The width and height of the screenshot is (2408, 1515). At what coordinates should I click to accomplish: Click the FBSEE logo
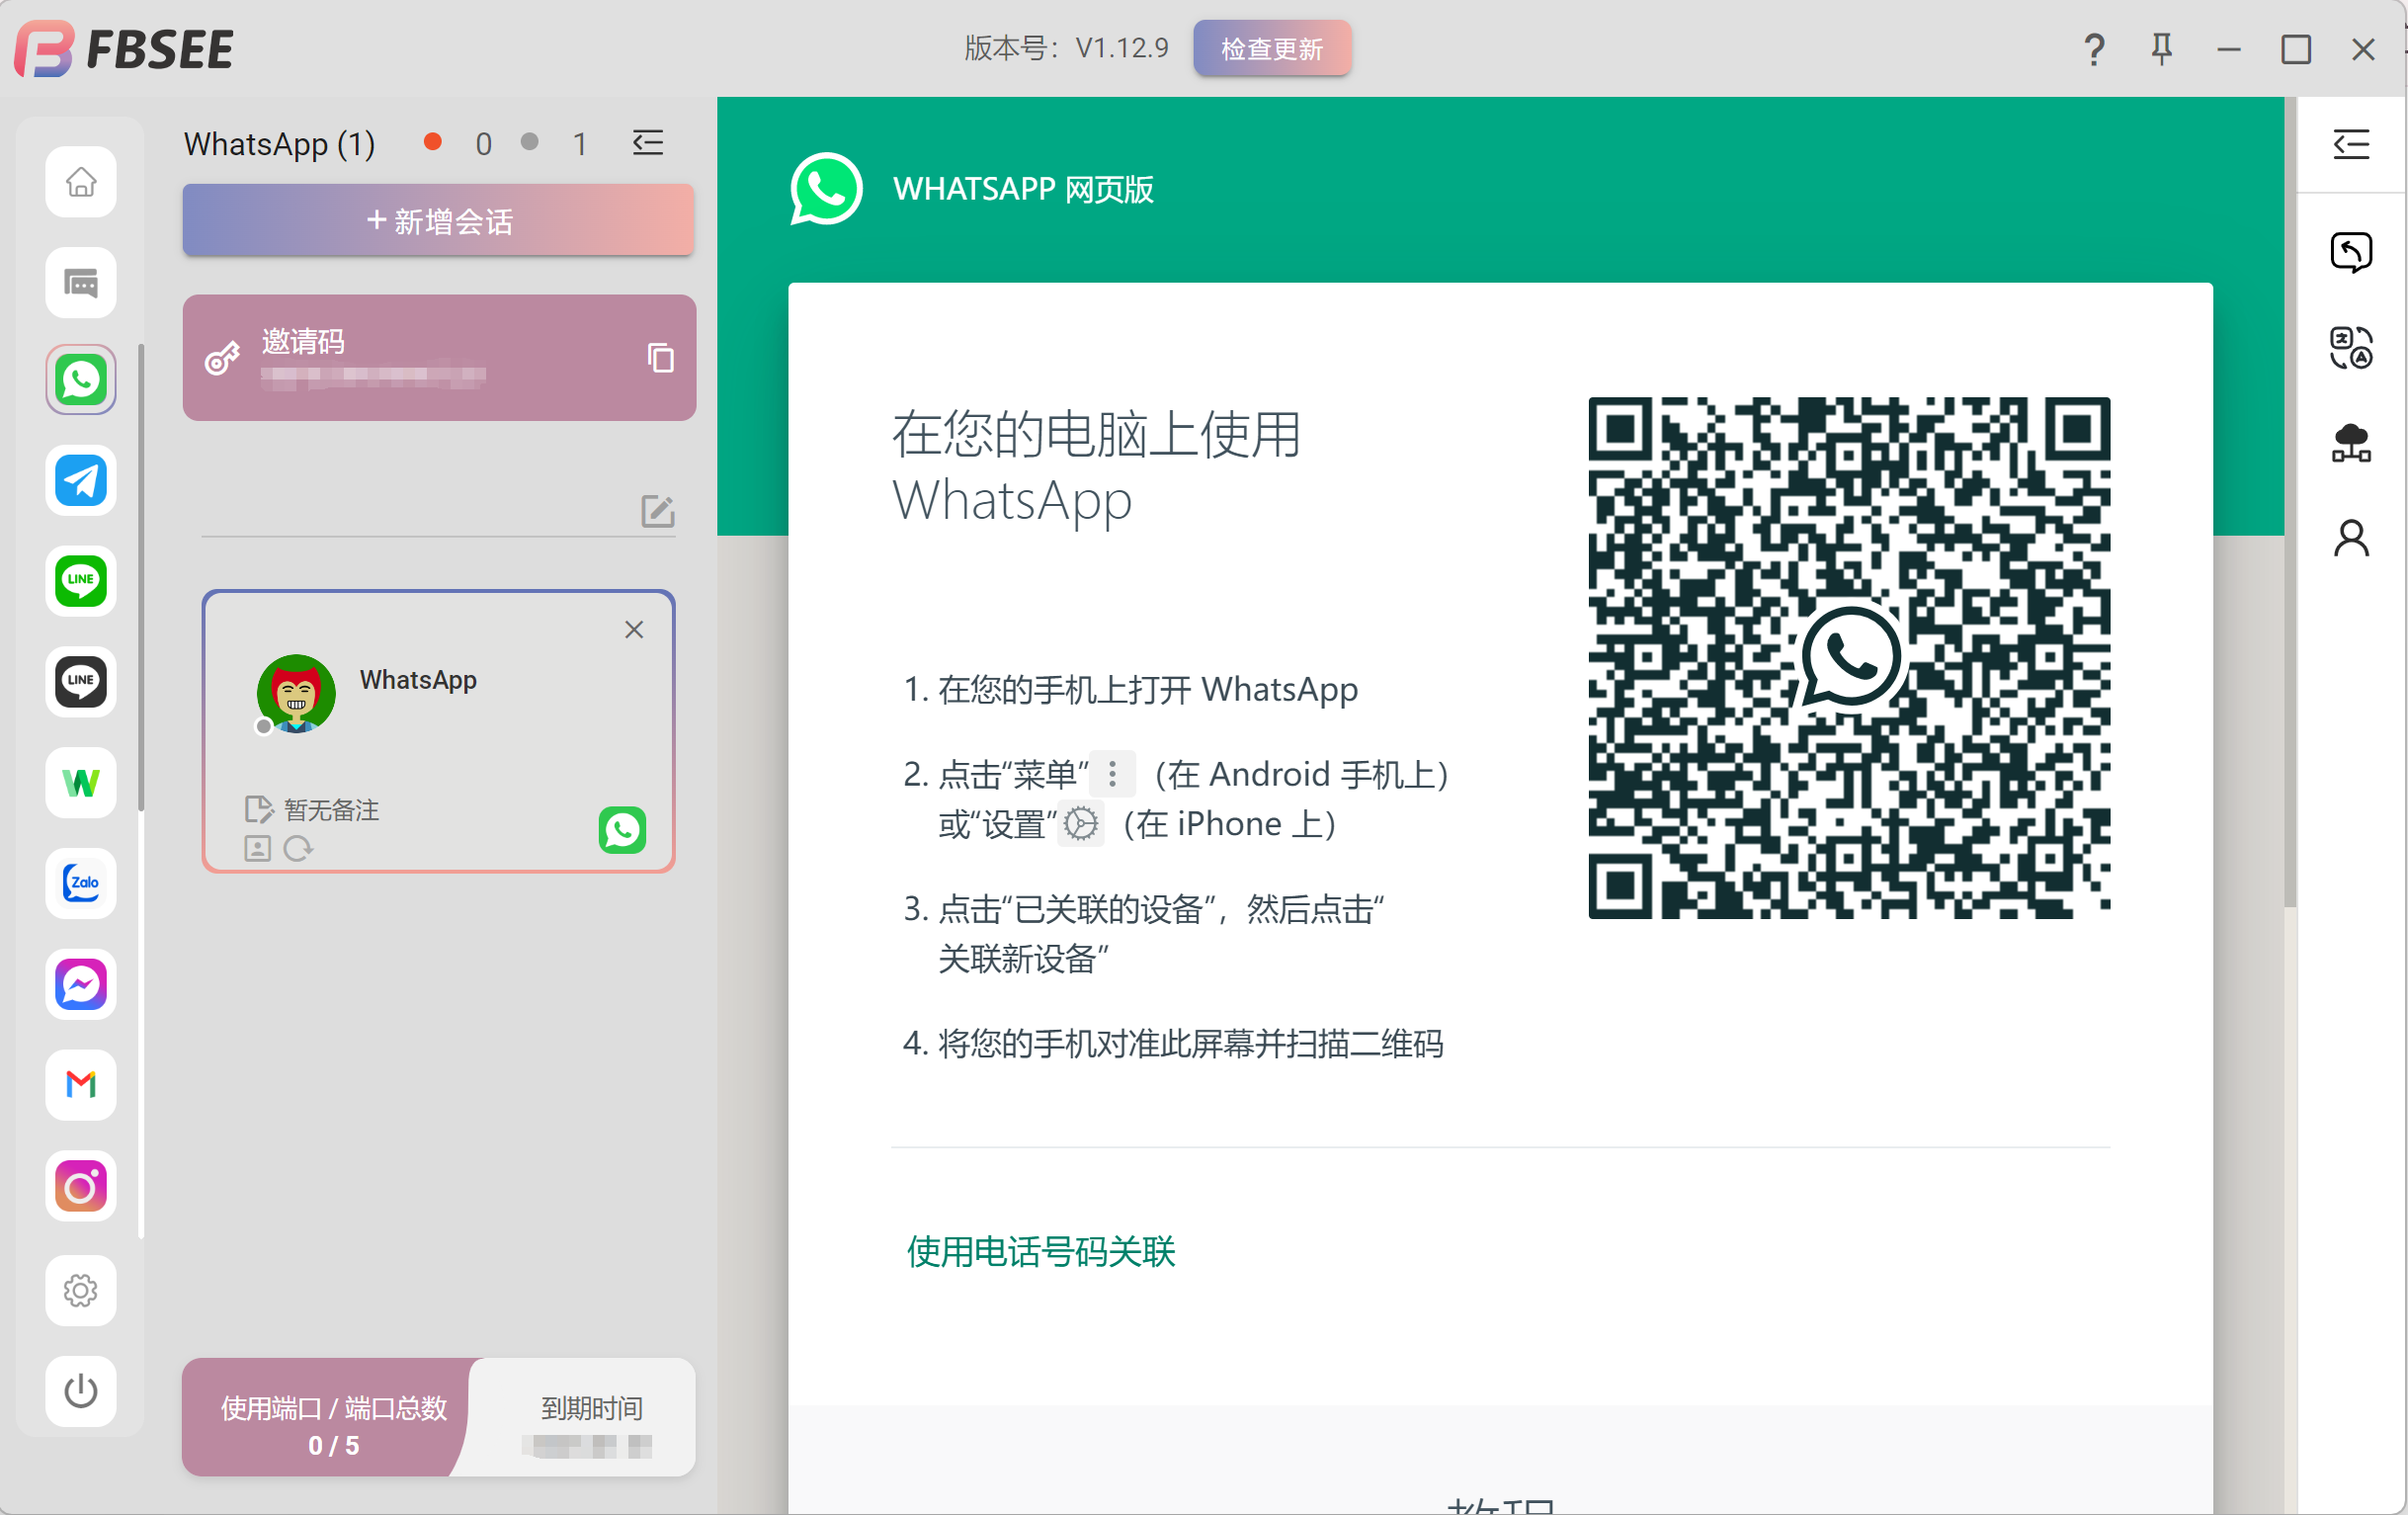point(124,49)
